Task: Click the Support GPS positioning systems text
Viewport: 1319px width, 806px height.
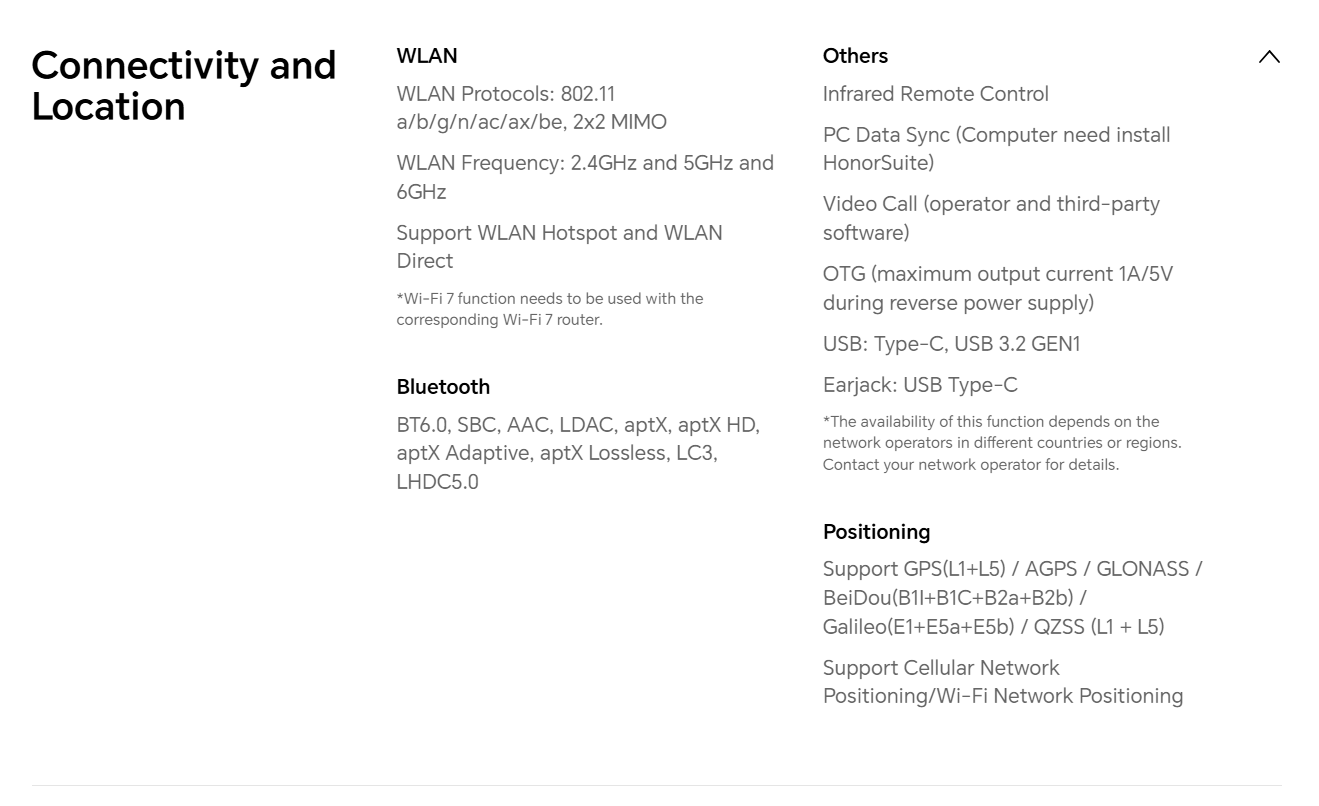Action: click(1012, 598)
